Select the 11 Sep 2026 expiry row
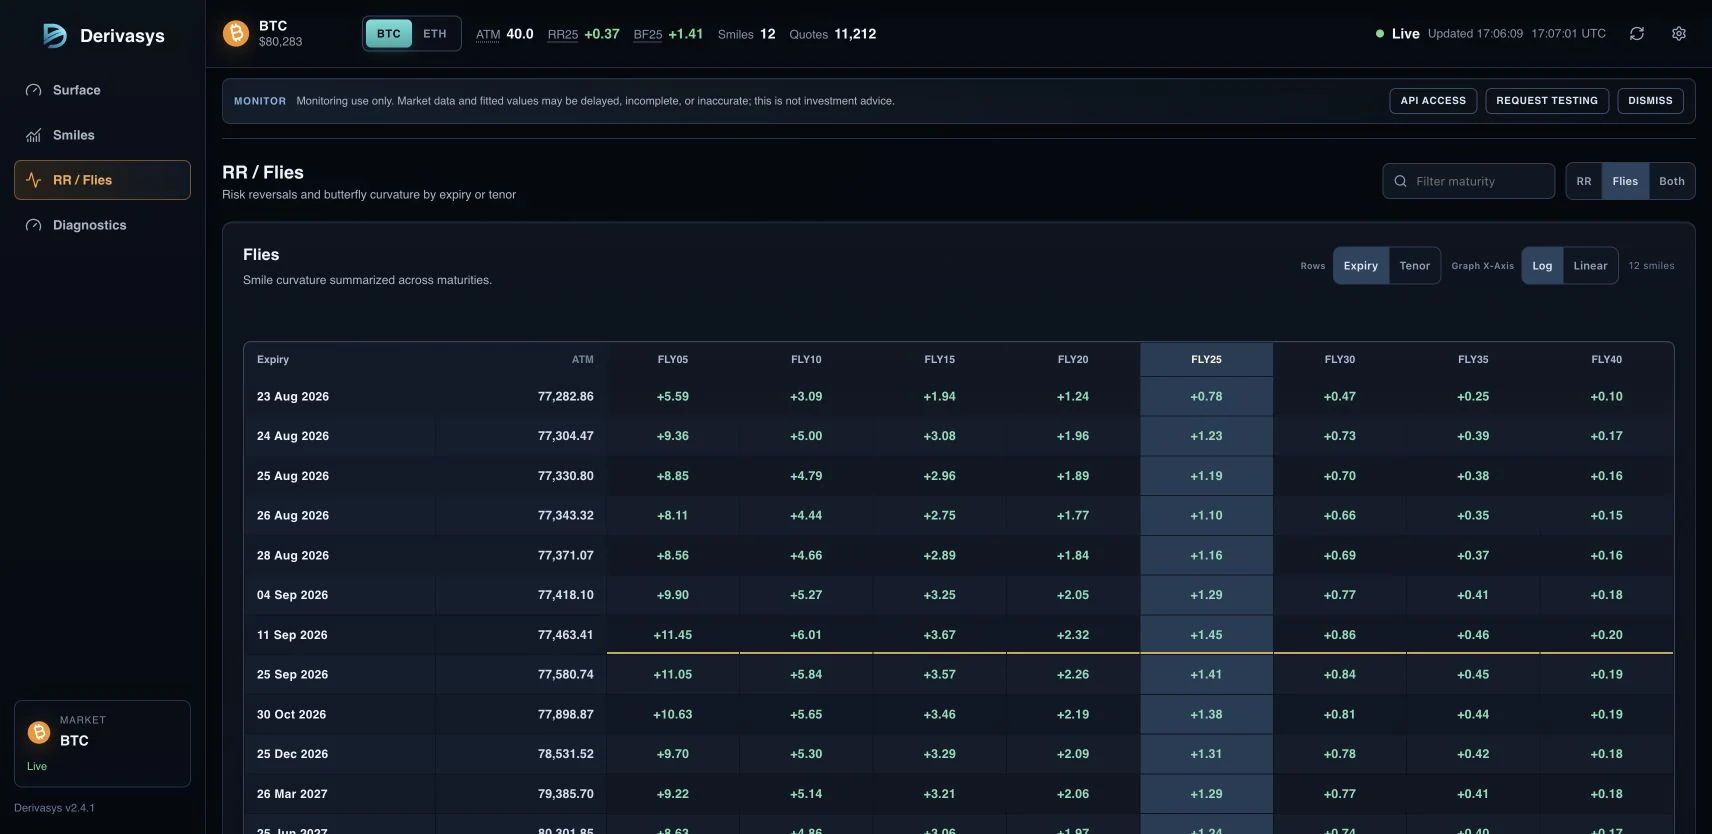Viewport: 1712px width, 834px height. (958, 635)
